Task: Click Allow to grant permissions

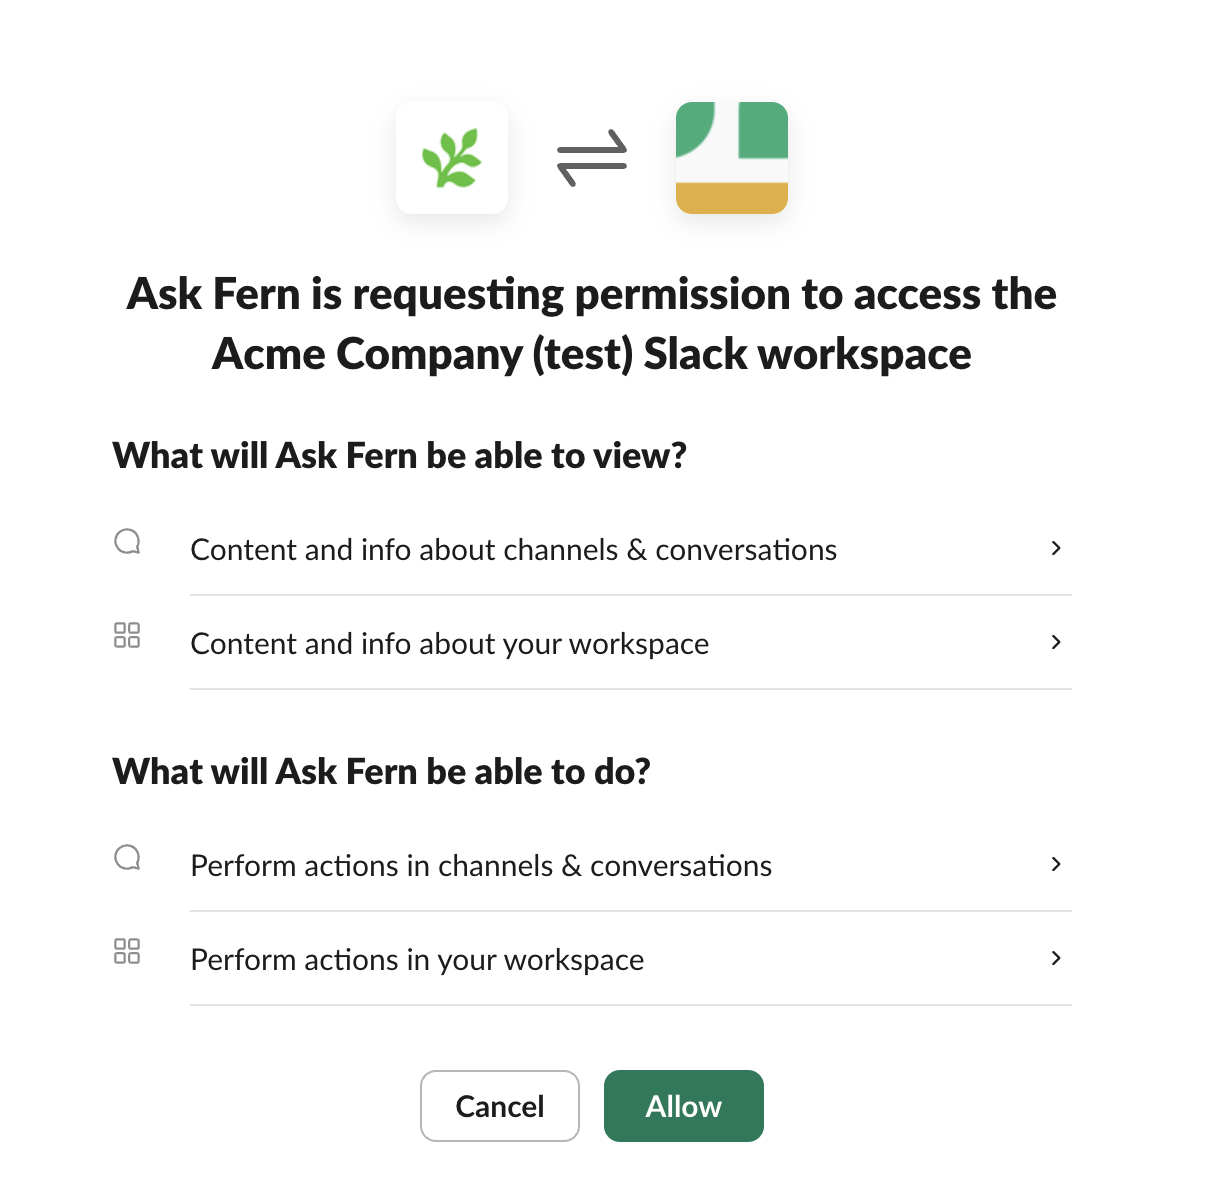Action: click(x=683, y=1106)
